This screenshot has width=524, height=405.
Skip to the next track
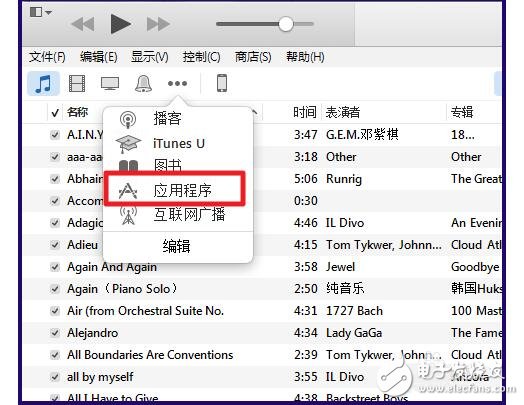(158, 24)
